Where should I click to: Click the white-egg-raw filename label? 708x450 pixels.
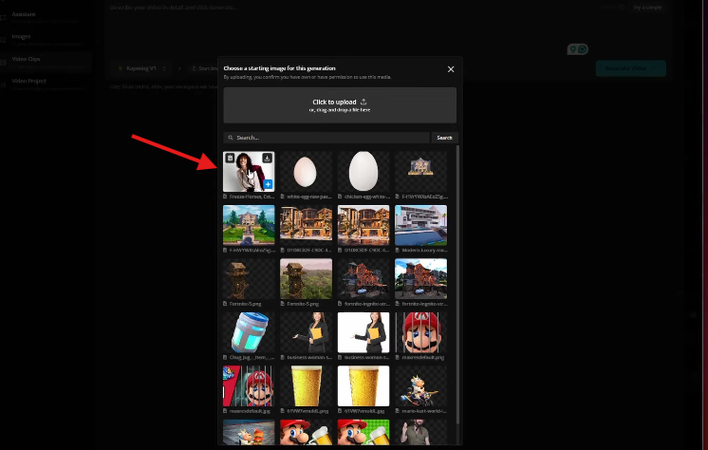(309, 197)
